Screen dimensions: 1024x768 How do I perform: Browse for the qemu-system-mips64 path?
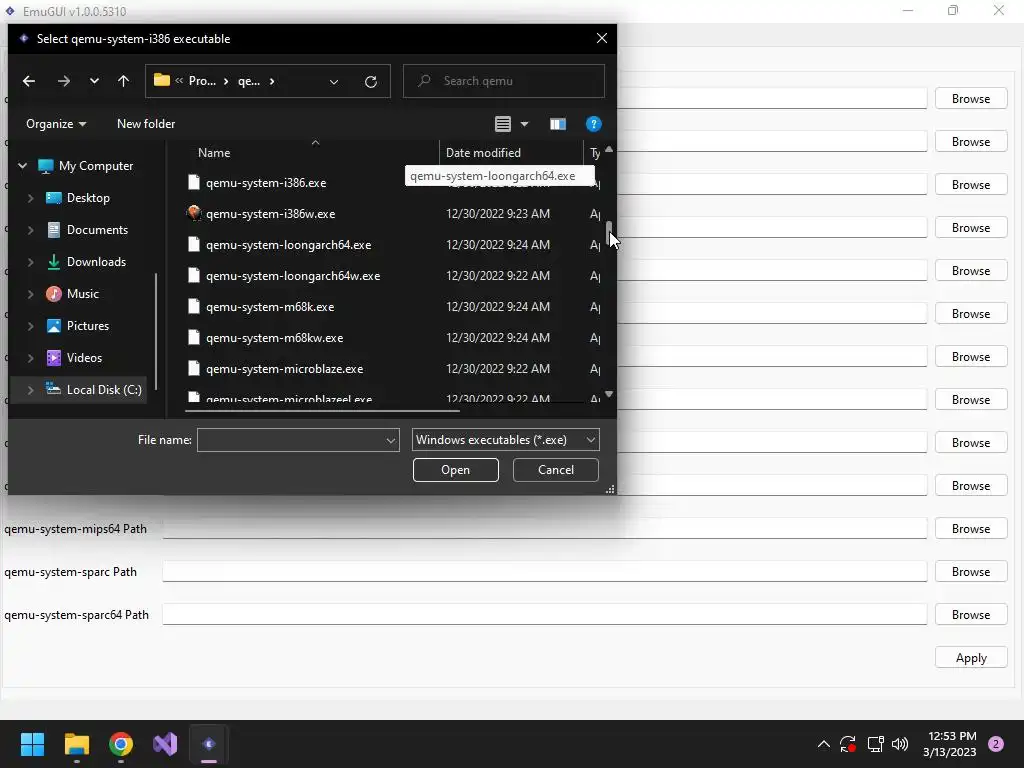pyautogui.click(x=970, y=529)
